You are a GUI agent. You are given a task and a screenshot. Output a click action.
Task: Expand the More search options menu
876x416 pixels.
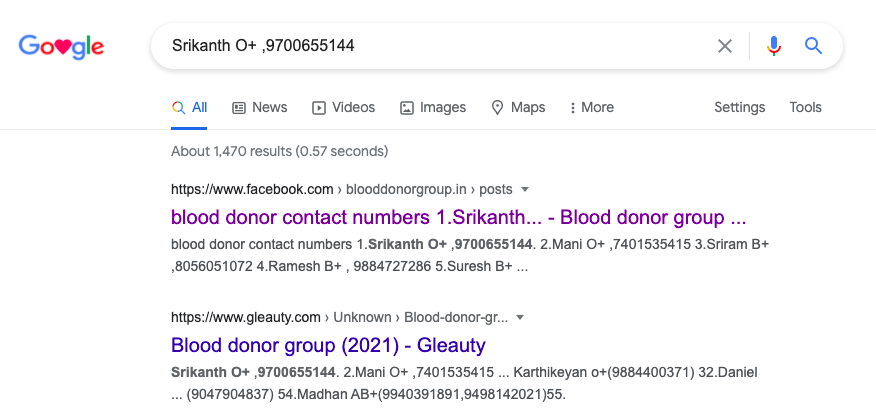pos(591,108)
